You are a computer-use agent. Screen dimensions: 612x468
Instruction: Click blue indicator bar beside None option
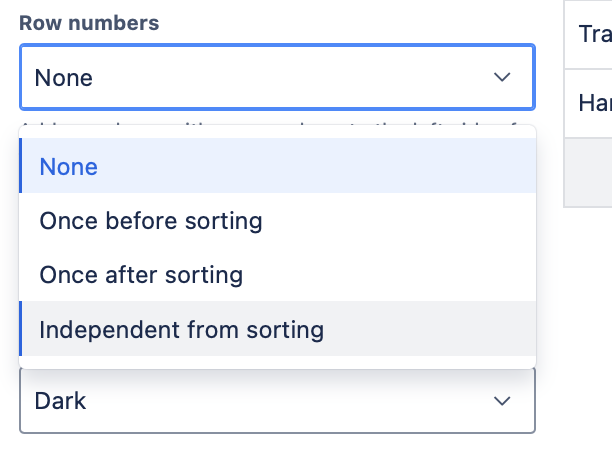point(21,166)
